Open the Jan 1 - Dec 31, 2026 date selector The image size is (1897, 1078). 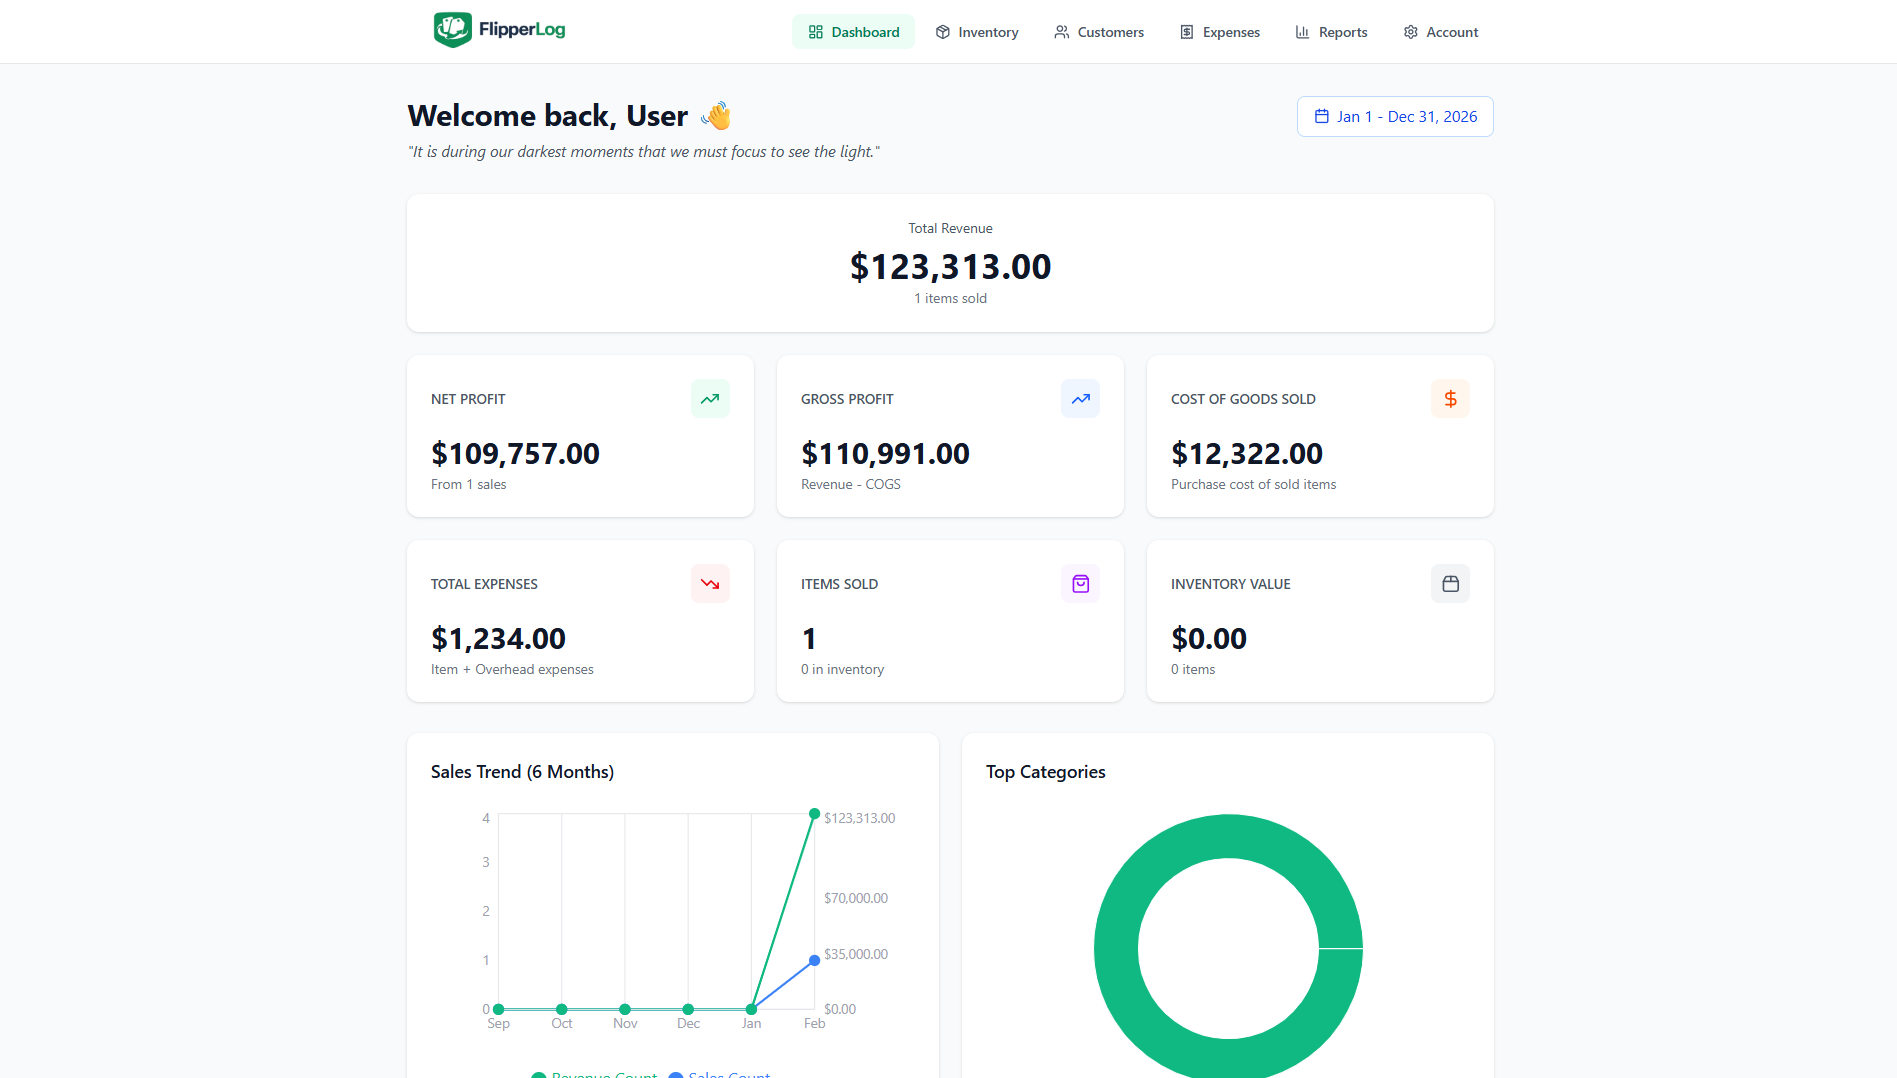tap(1394, 116)
